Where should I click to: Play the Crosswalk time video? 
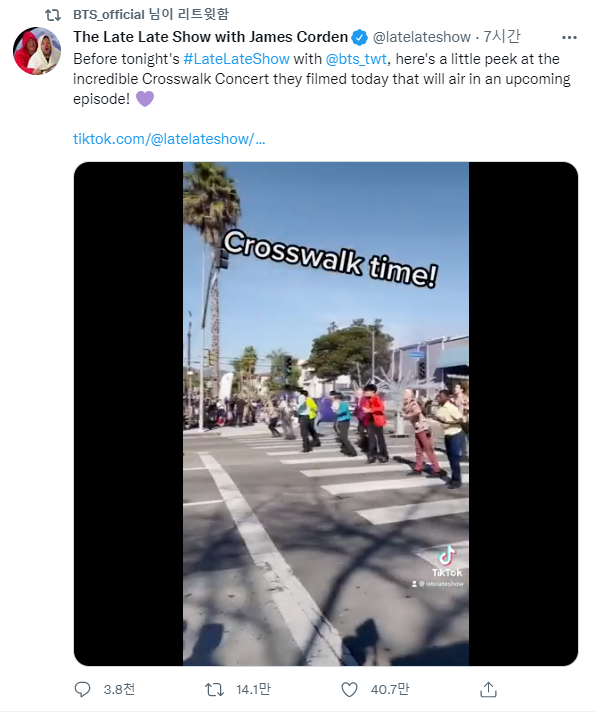[326, 413]
